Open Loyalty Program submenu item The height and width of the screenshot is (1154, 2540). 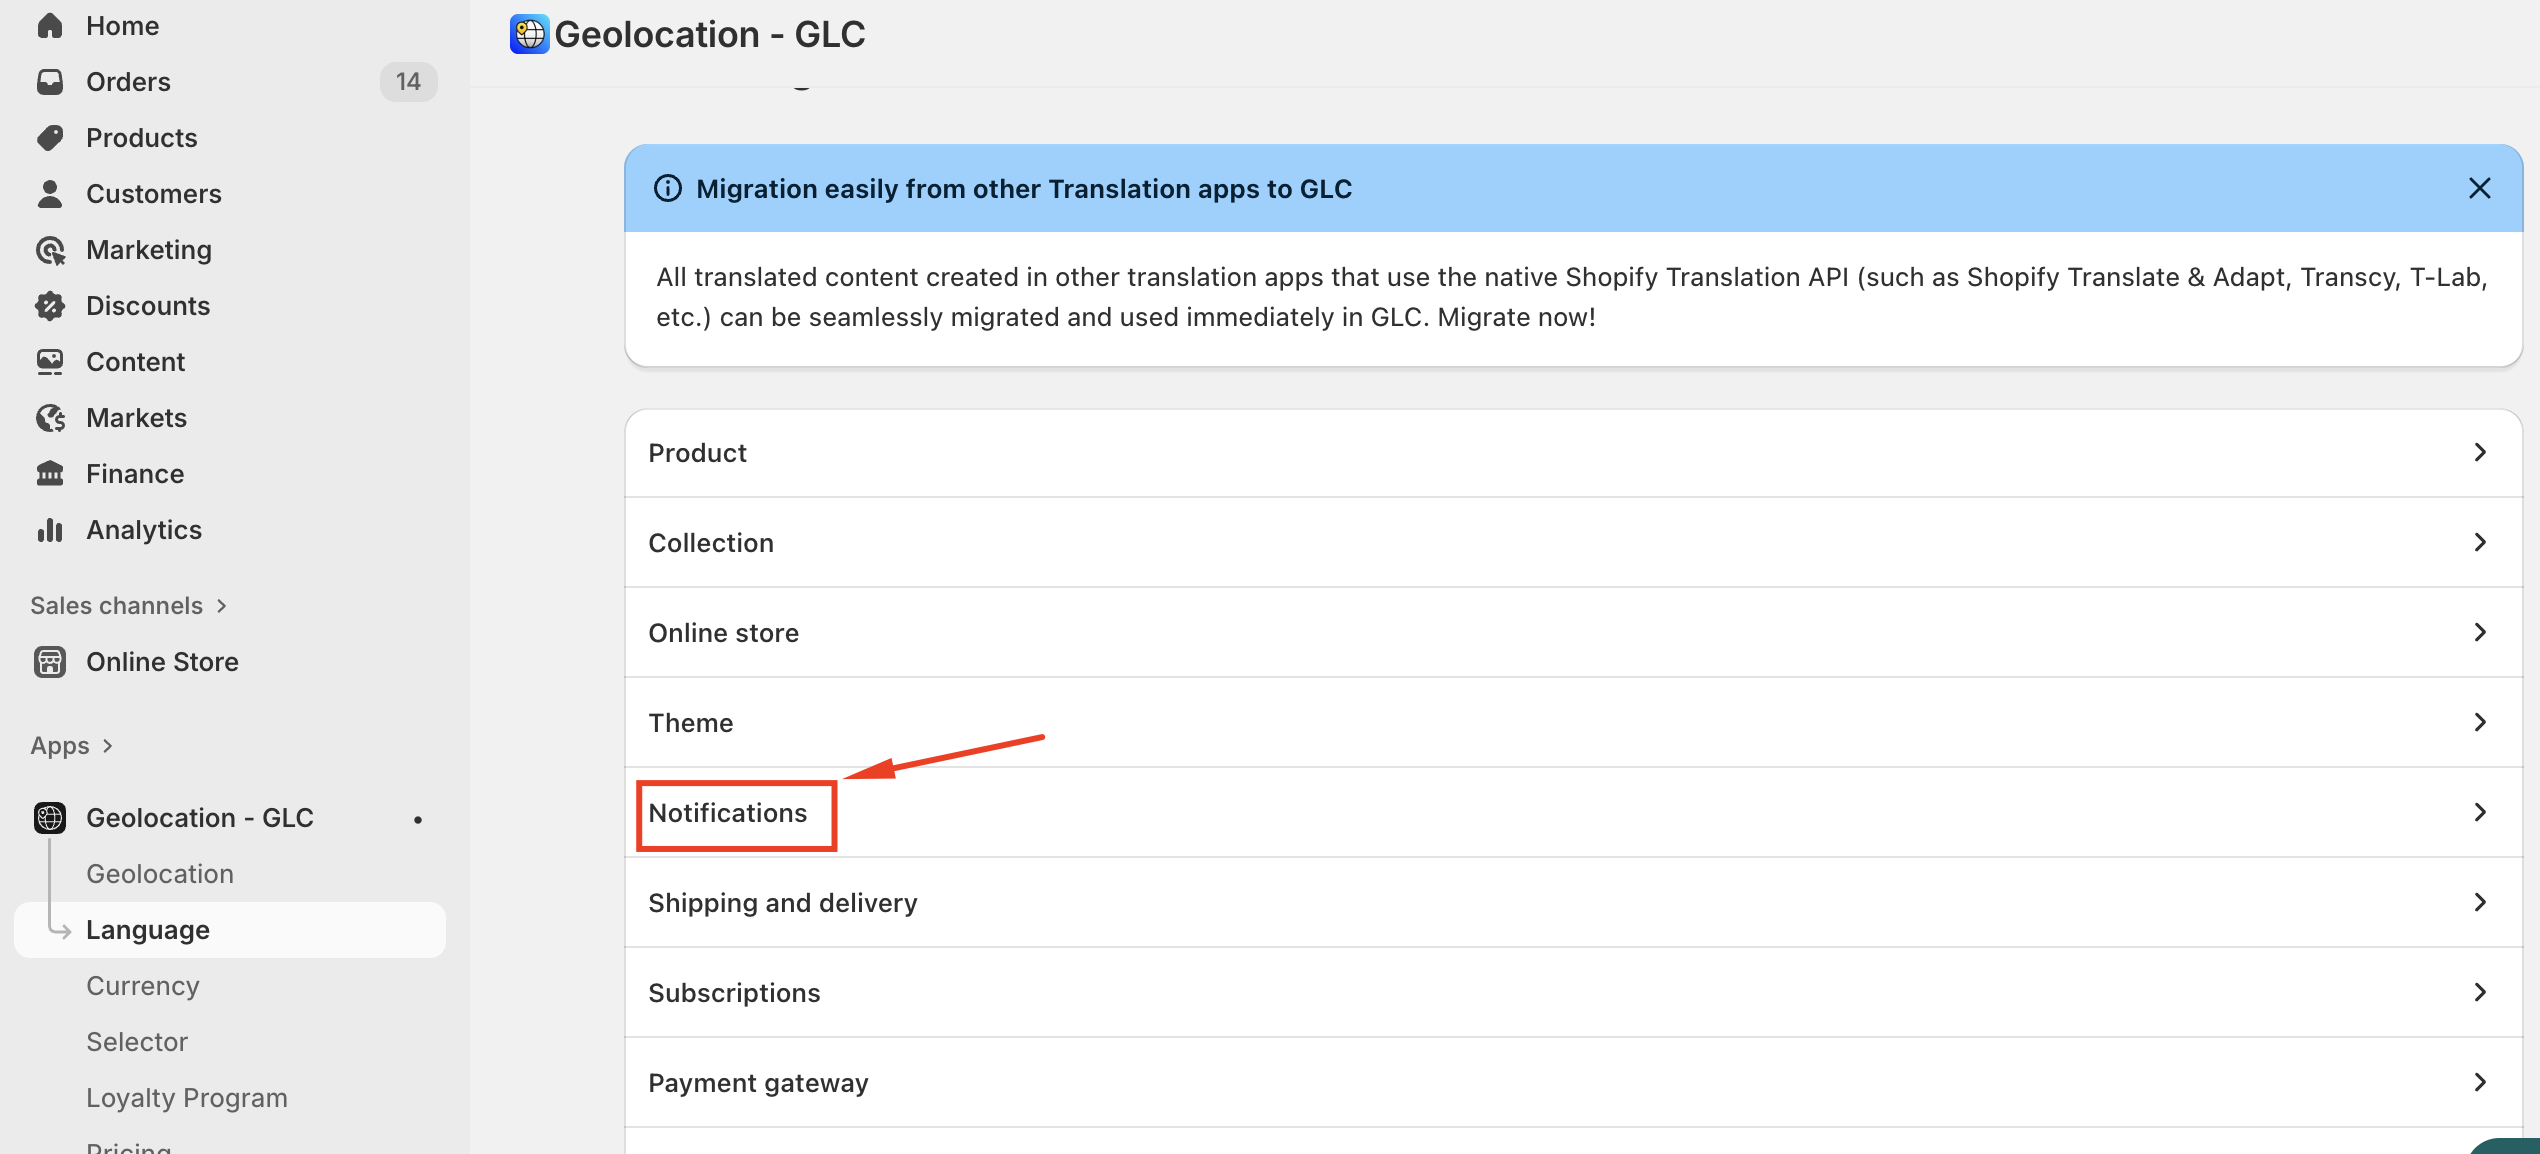tap(187, 1098)
